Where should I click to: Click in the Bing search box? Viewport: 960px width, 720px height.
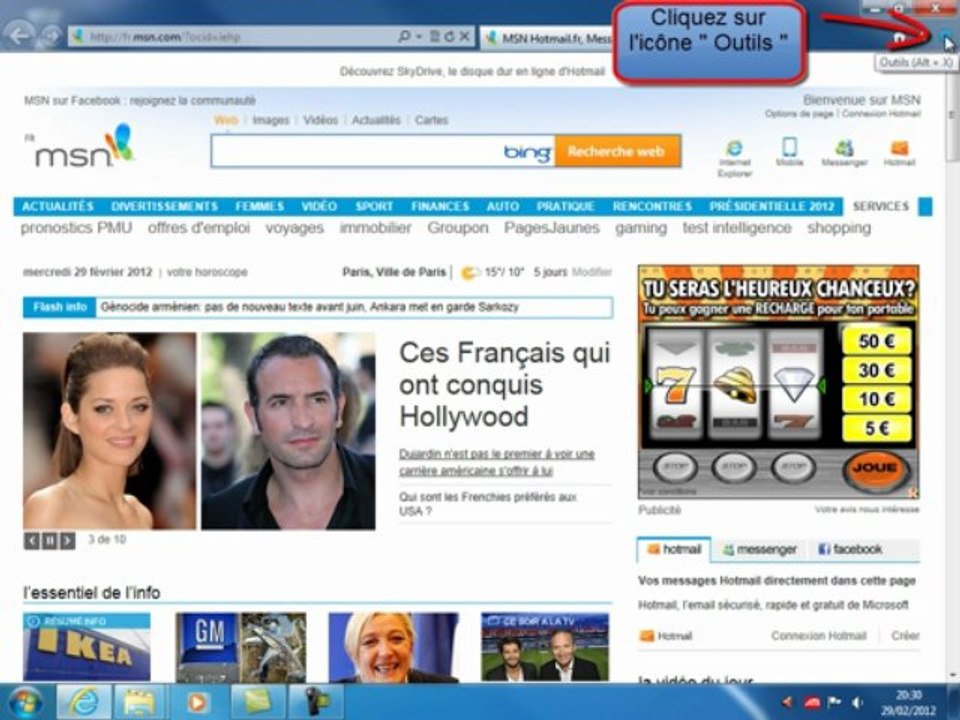pyautogui.click(x=358, y=151)
